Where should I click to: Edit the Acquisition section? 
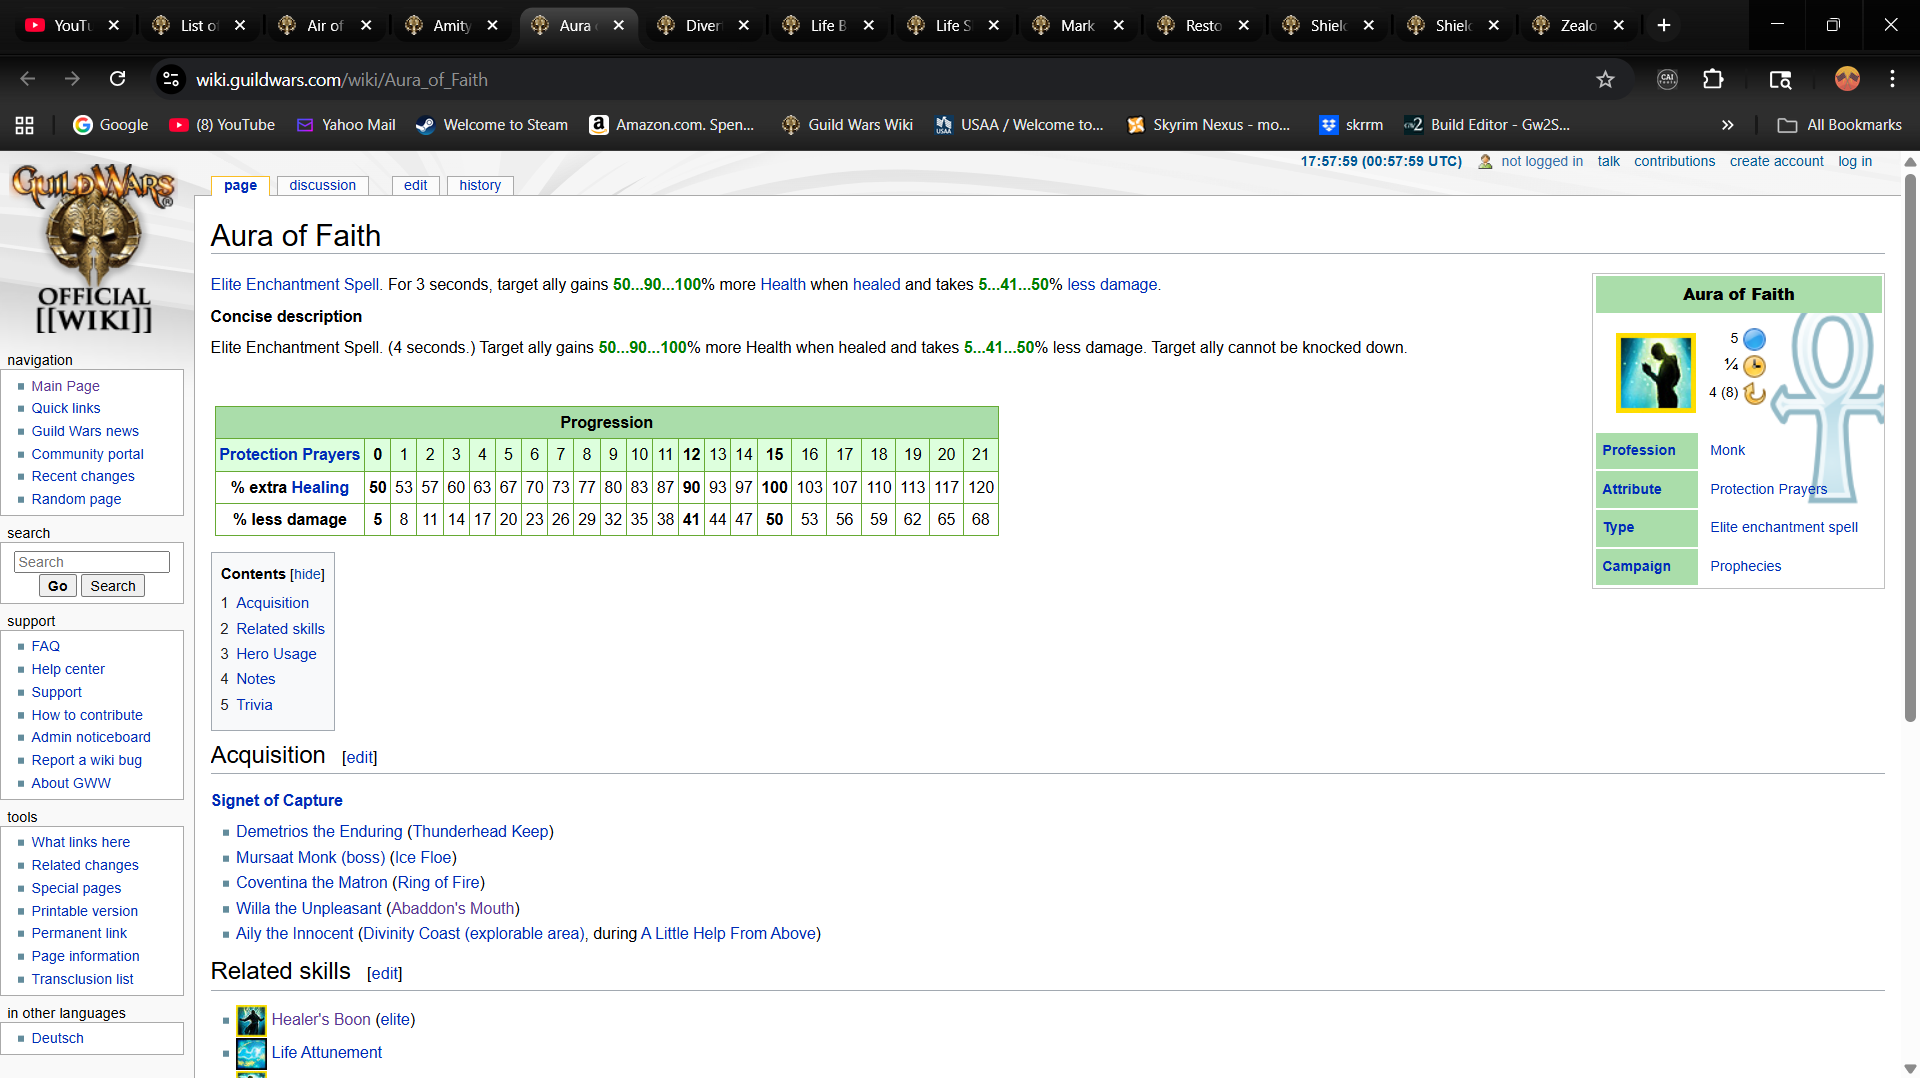tap(360, 758)
